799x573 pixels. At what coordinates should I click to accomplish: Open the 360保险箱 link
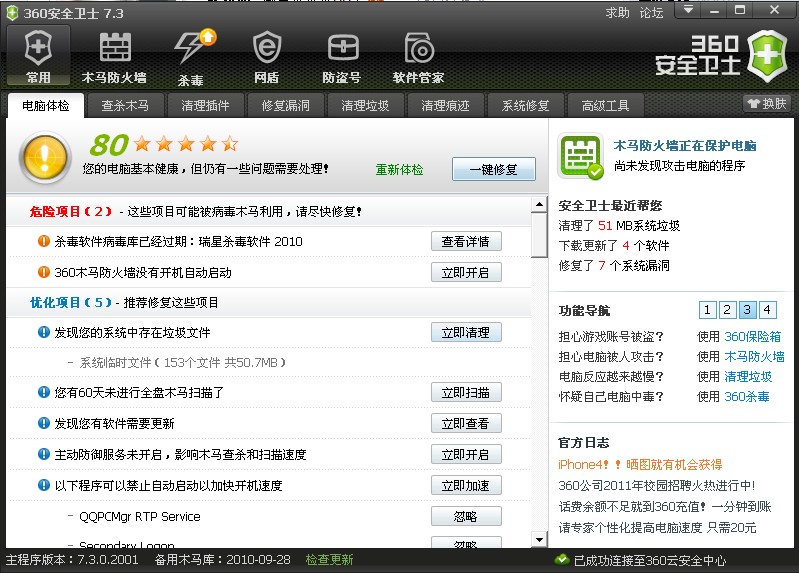click(x=753, y=336)
